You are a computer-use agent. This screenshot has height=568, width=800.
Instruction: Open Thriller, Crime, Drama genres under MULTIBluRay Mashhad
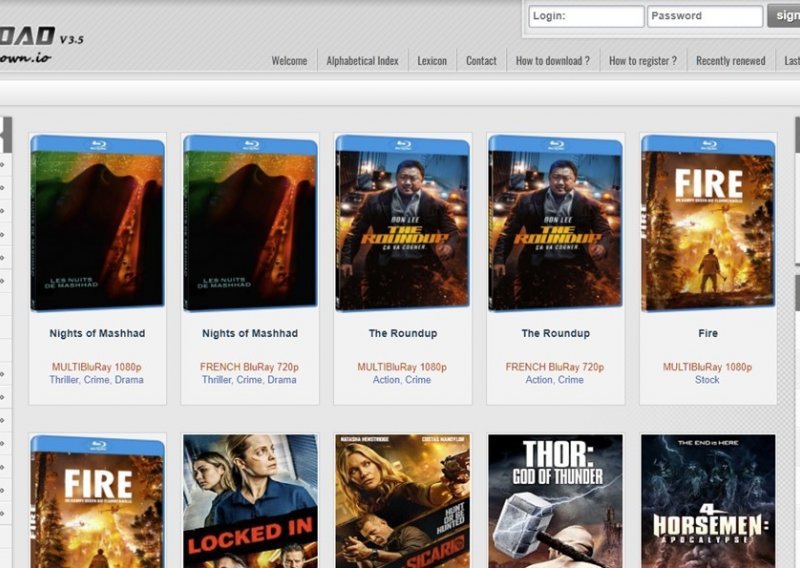point(96,380)
